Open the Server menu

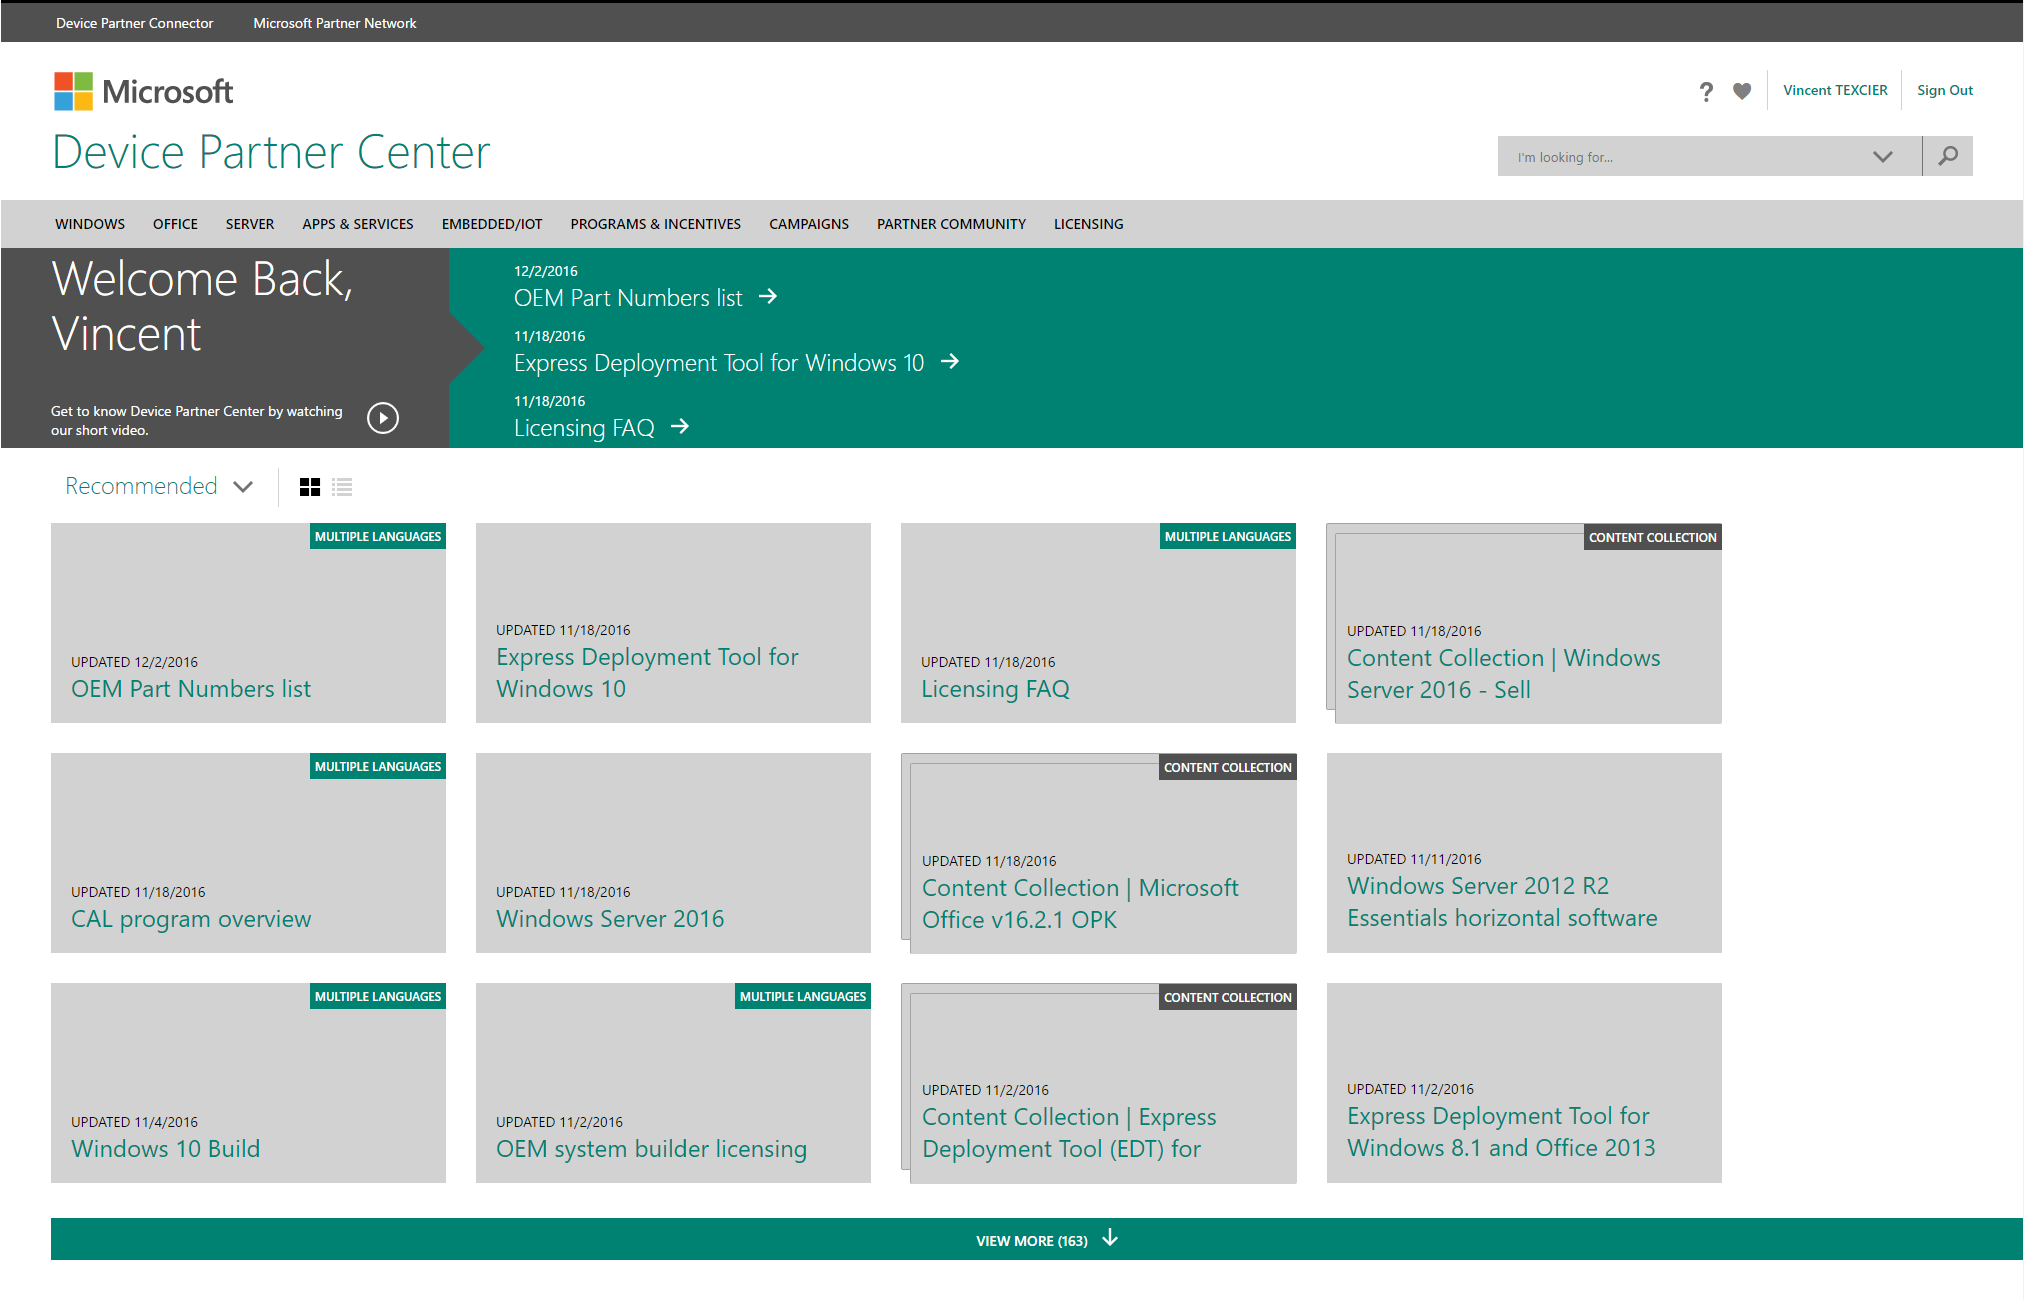[x=250, y=224]
